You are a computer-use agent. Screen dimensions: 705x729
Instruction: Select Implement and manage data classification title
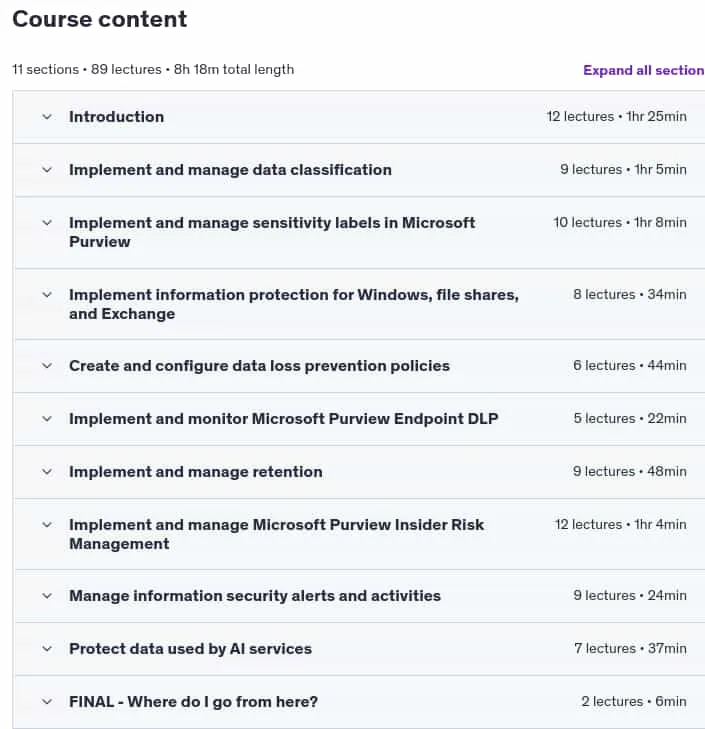pyautogui.click(x=230, y=170)
